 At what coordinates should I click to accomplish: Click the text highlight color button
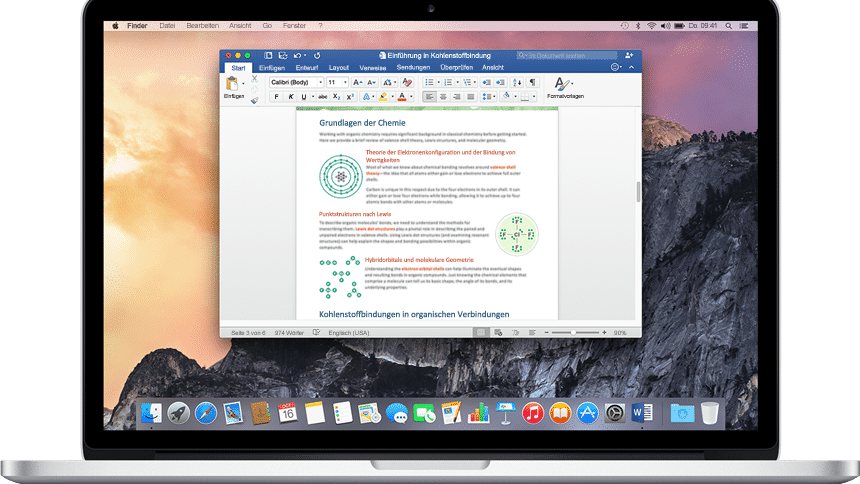[x=383, y=97]
